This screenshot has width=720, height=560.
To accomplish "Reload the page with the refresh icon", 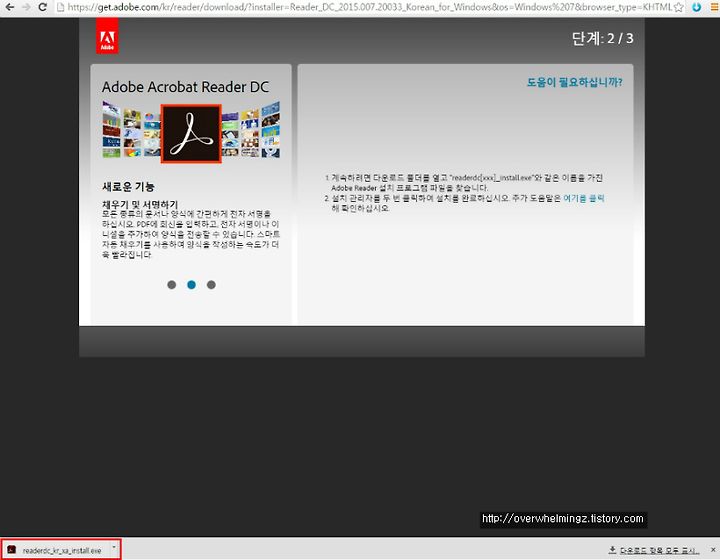I will coord(43,7).
